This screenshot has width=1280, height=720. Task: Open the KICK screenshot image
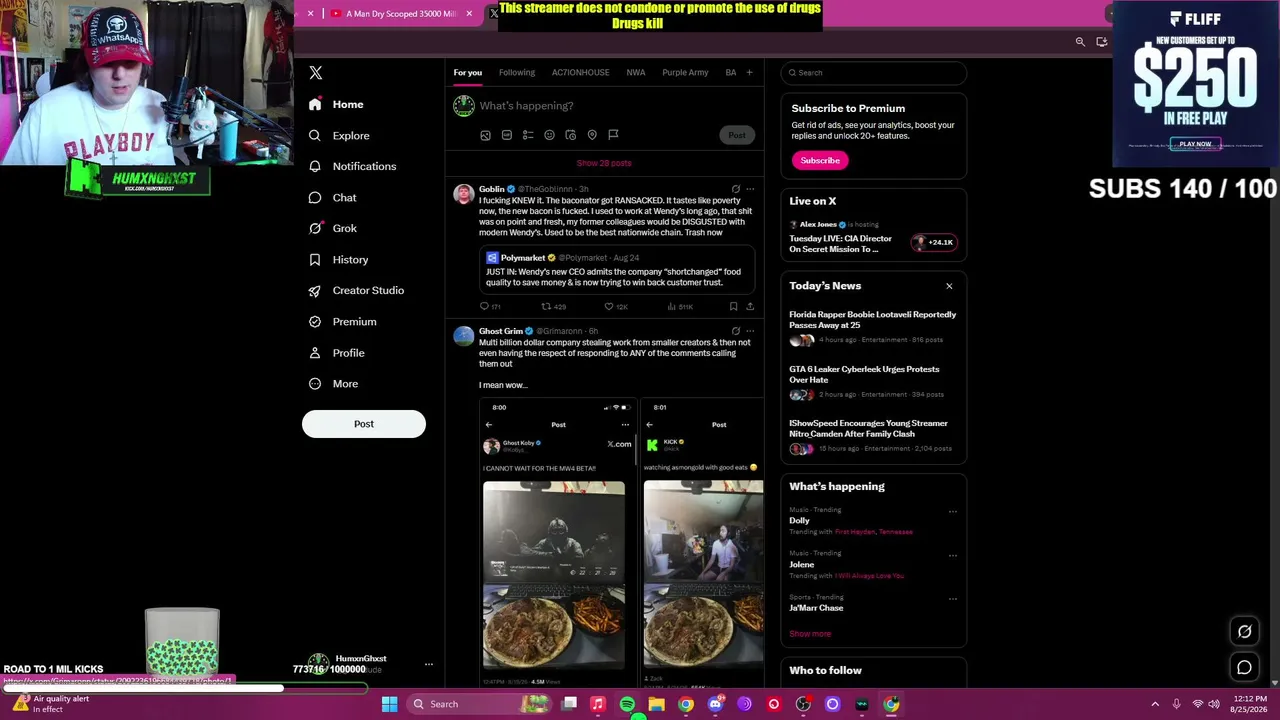pyautogui.click(x=702, y=542)
